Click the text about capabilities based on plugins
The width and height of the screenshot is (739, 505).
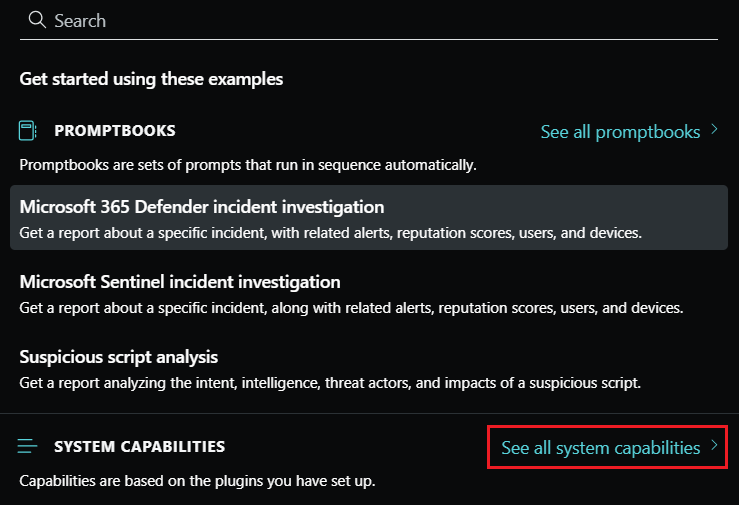click(x=197, y=481)
